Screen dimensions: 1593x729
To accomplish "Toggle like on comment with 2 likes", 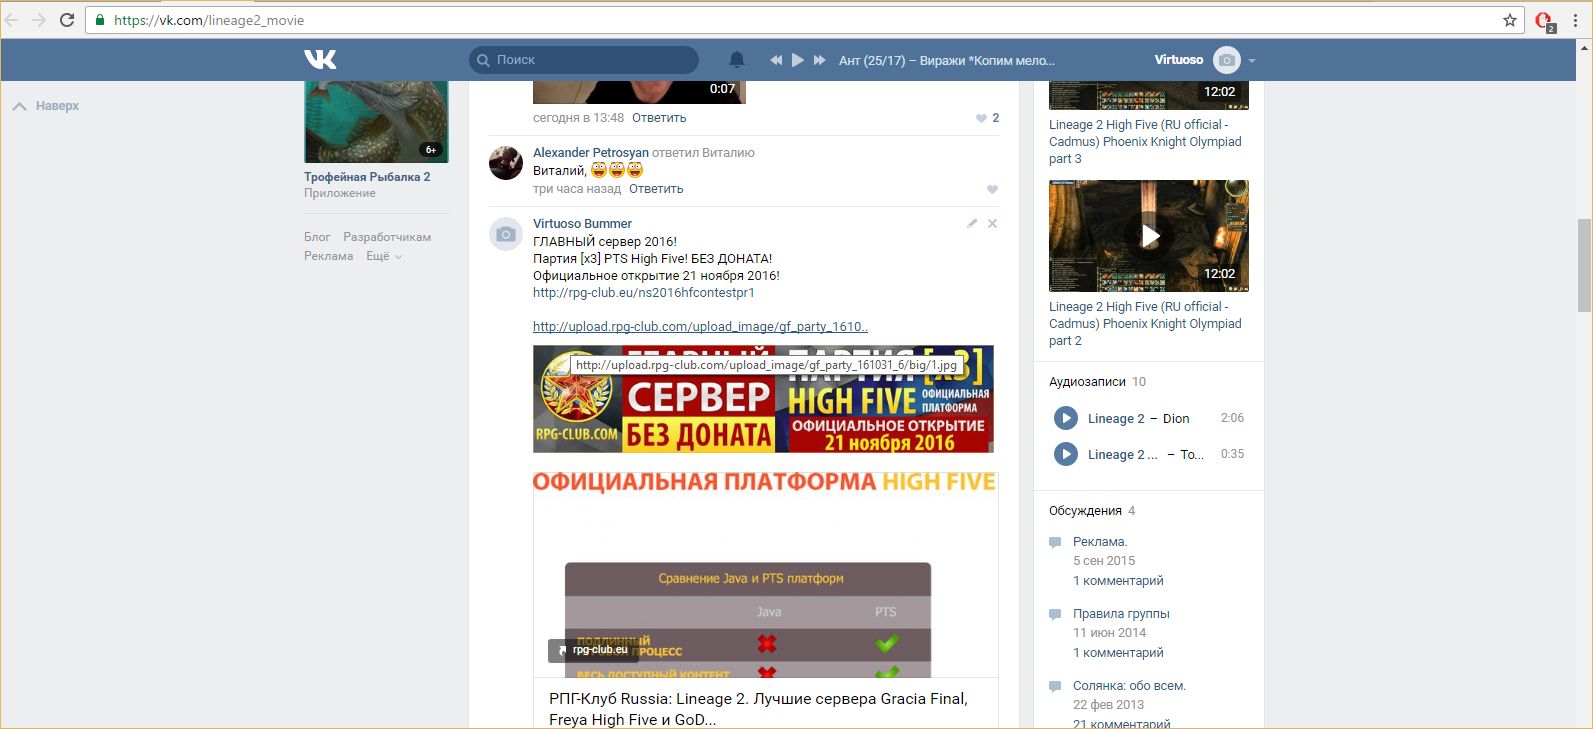I will click(982, 118).
